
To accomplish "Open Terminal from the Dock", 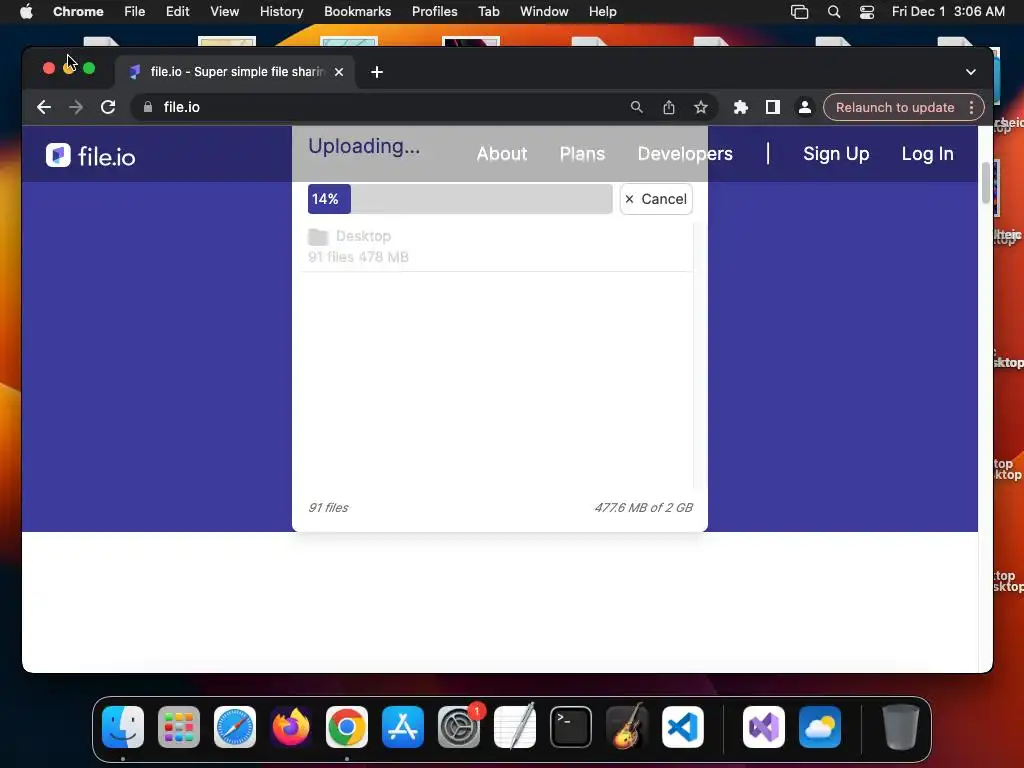I will (x=571, y=727).
